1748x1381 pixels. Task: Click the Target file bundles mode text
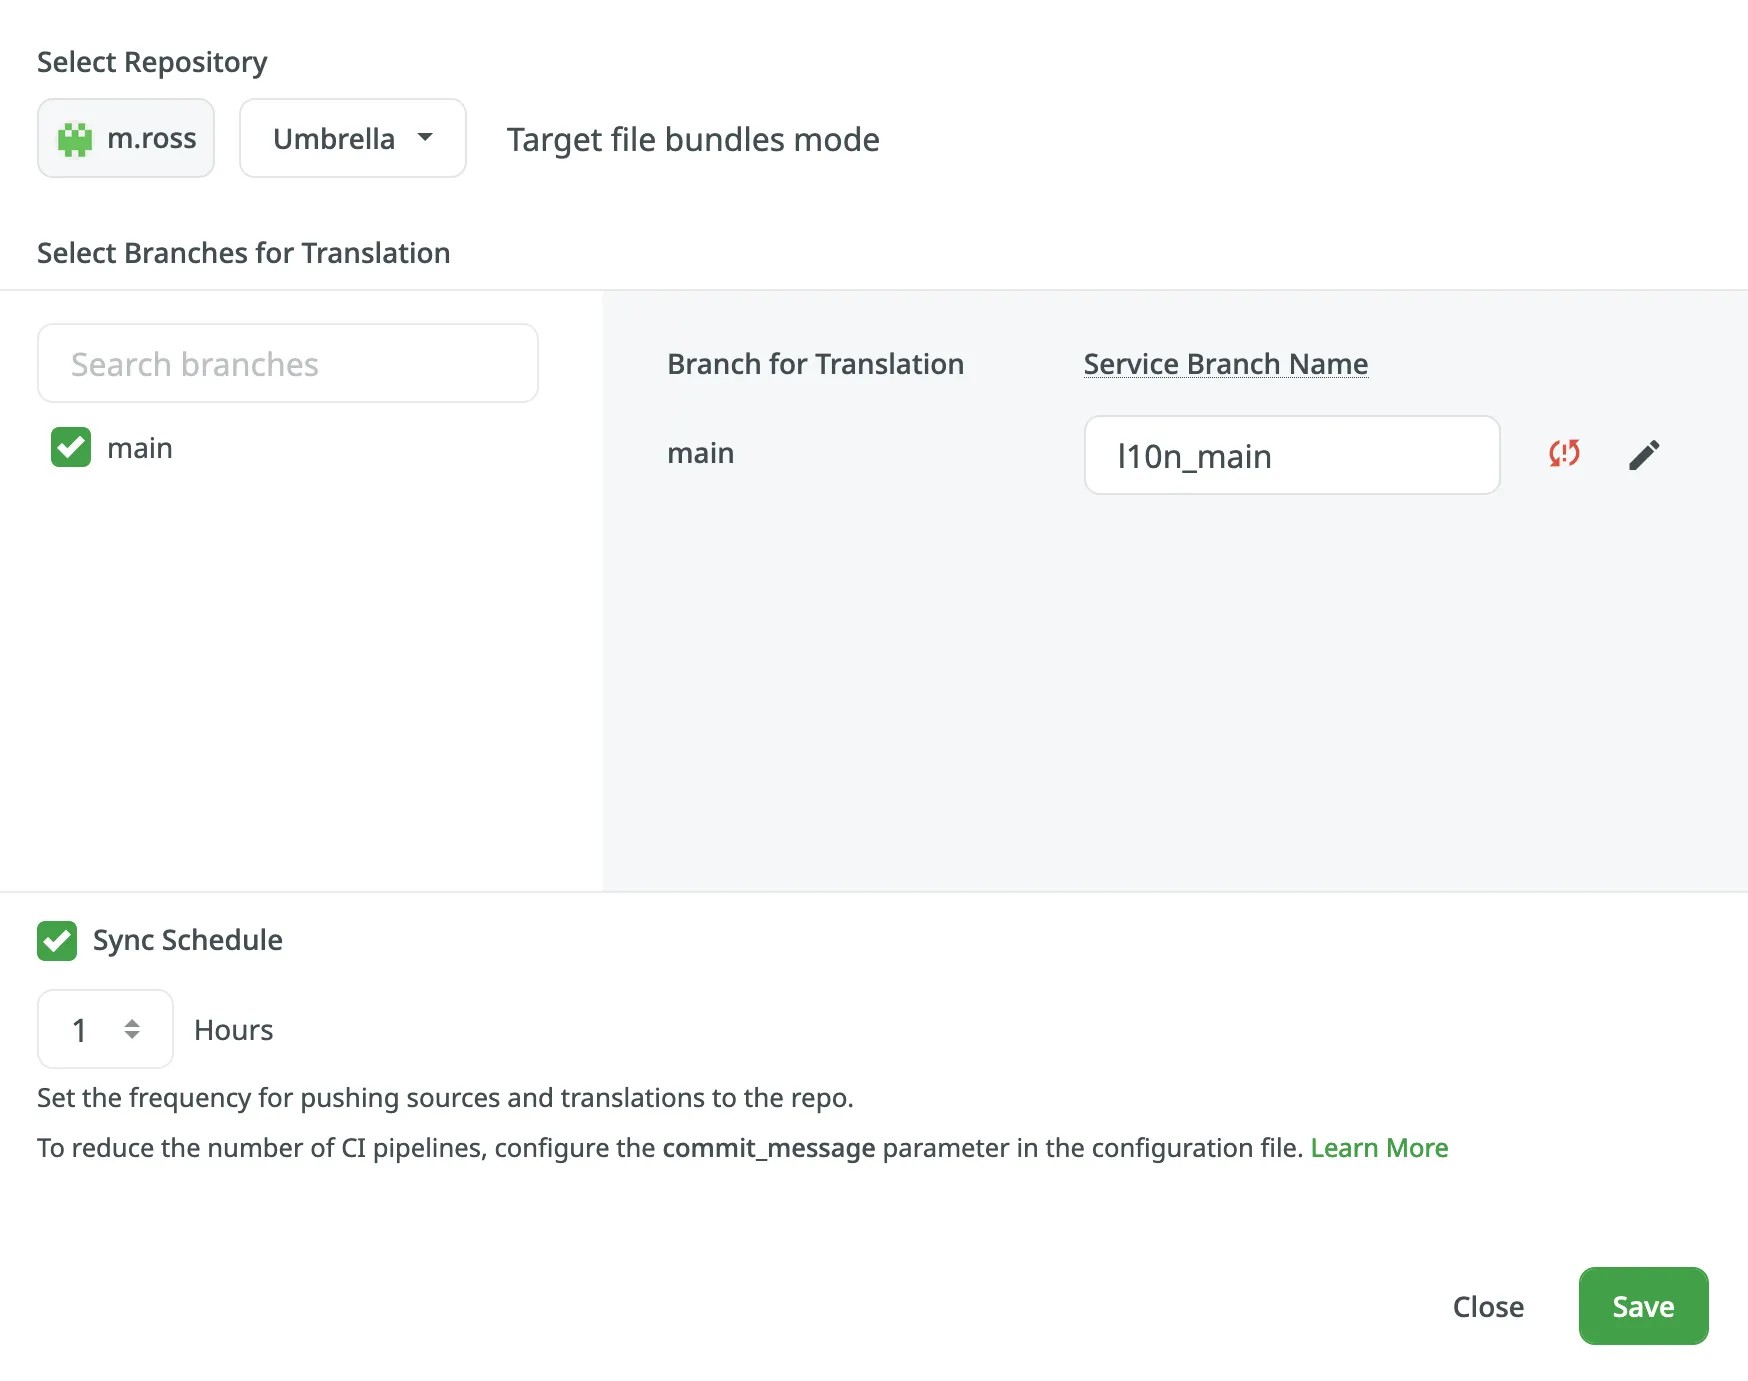[x=693, y=140]
